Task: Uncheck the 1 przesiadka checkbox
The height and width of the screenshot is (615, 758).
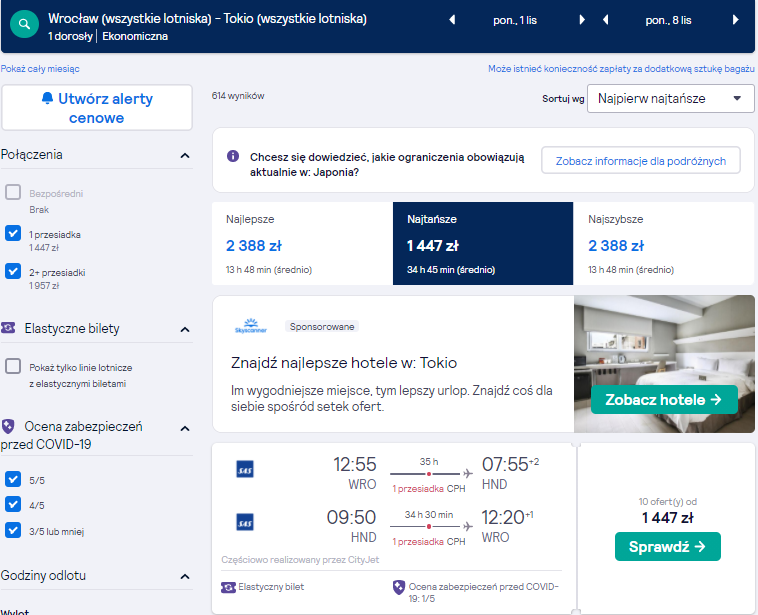Action: click(13, 233)
